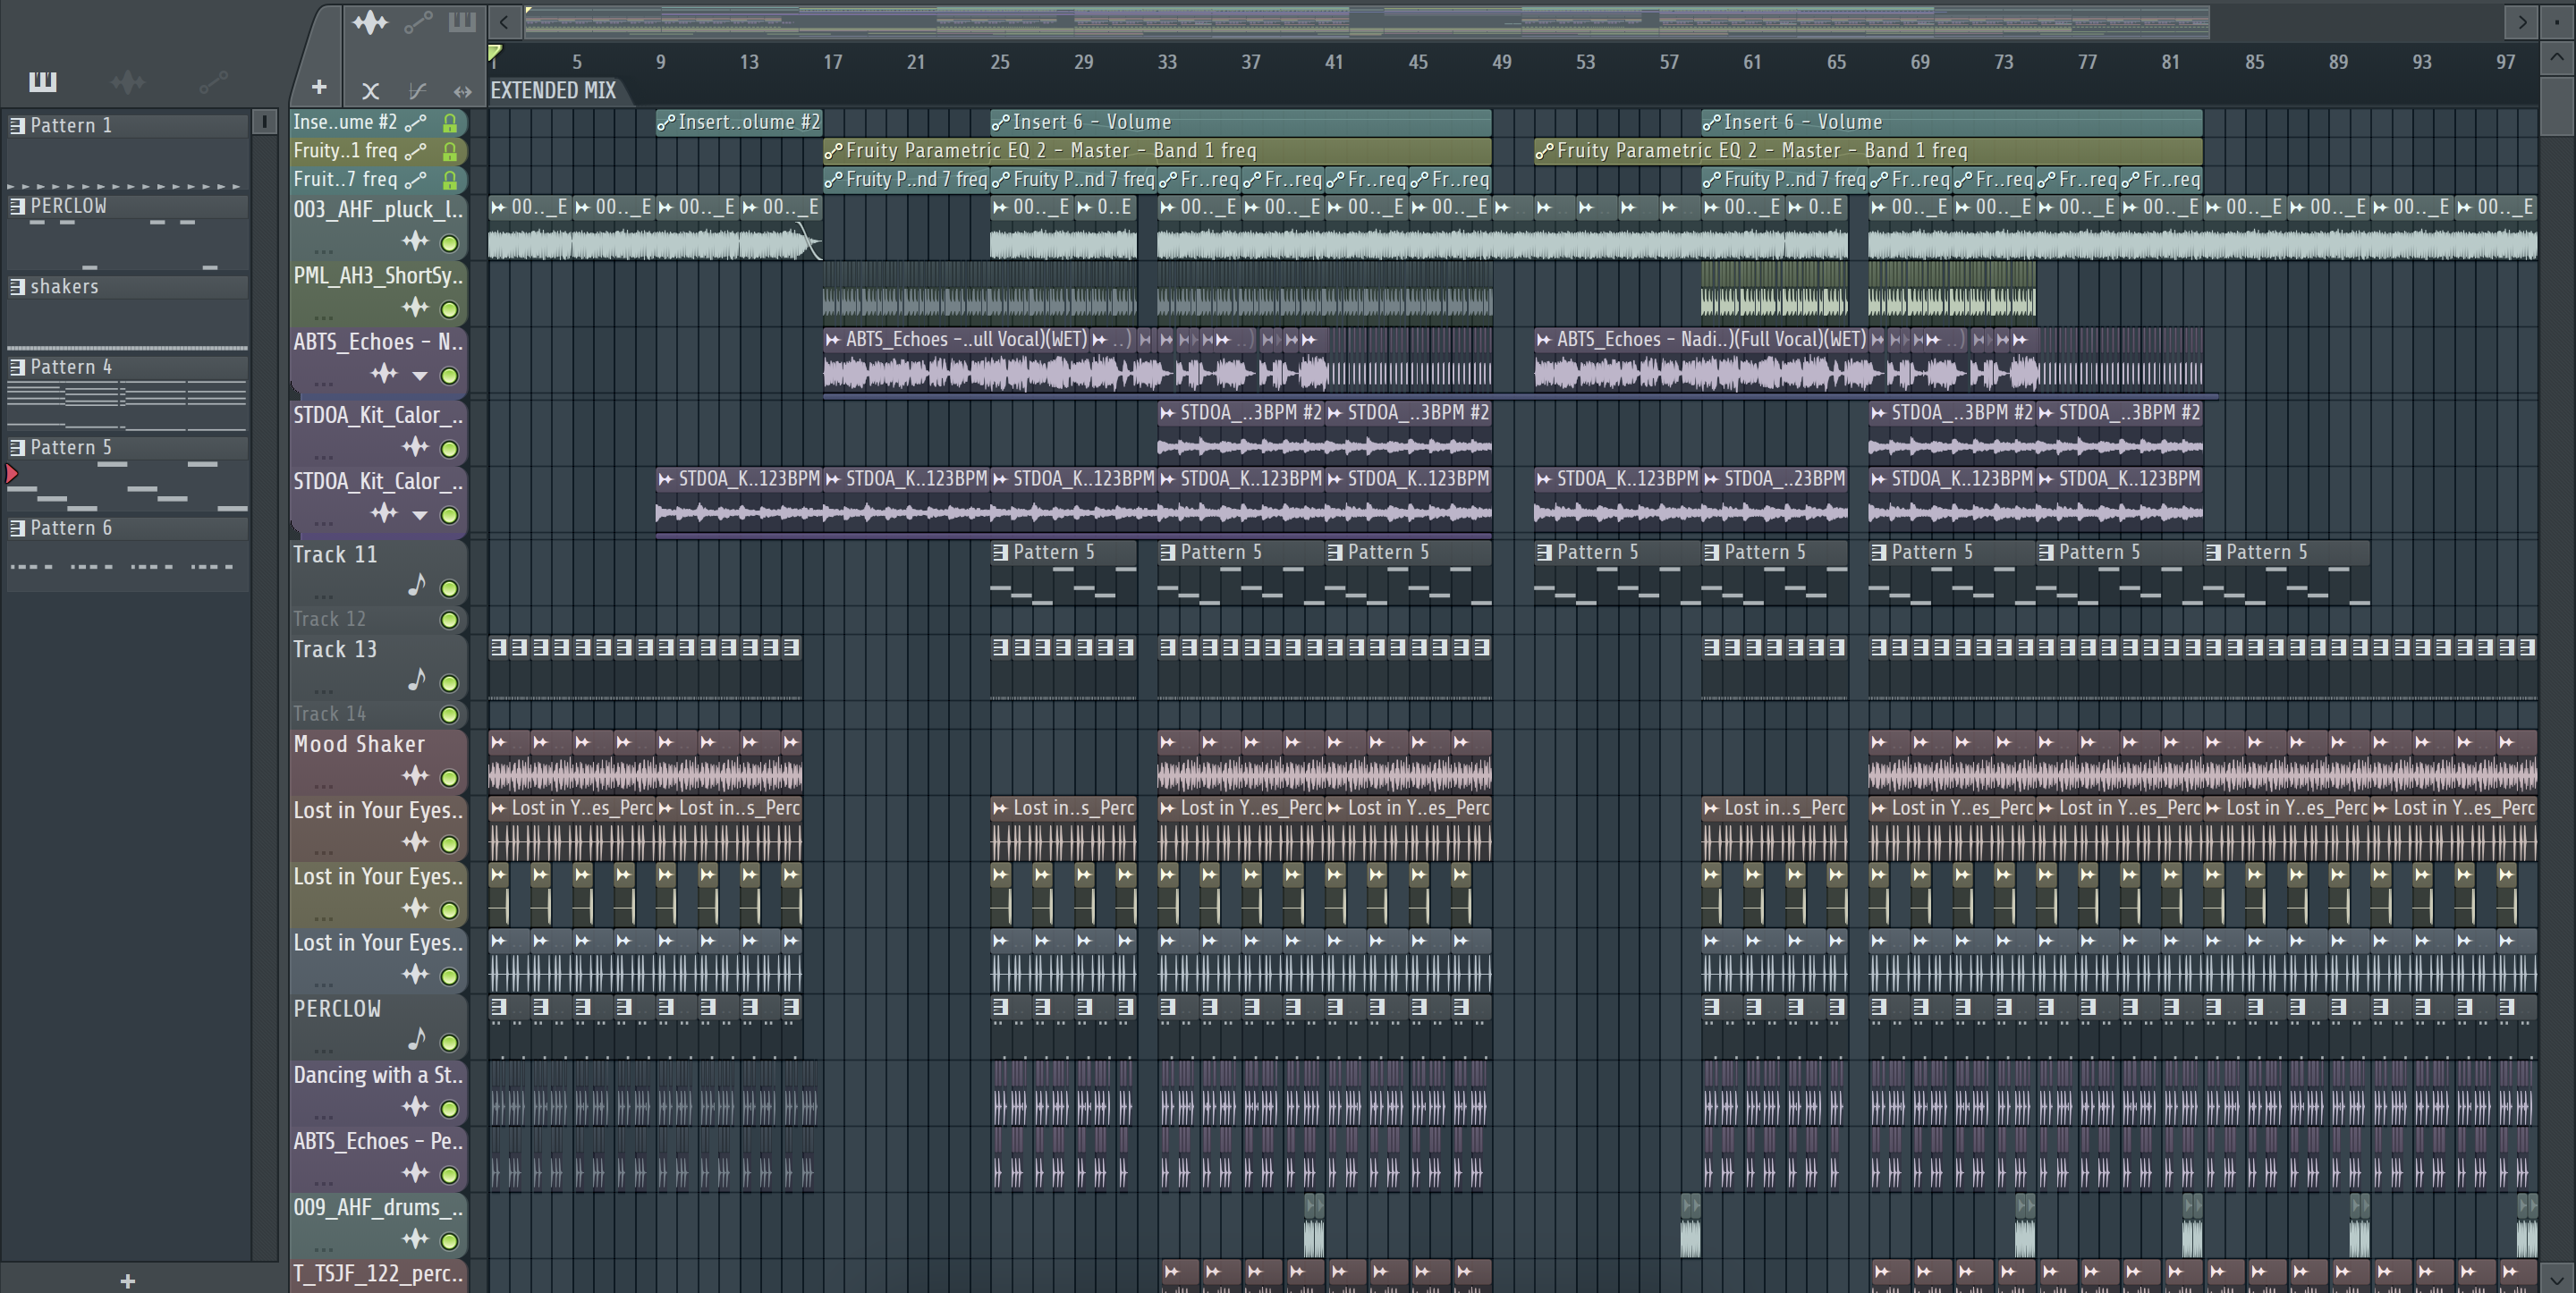Screen dimensions: 2576x1293
Task: Click waveform icon on Dancing with a St track
Action: point(415,1106)
